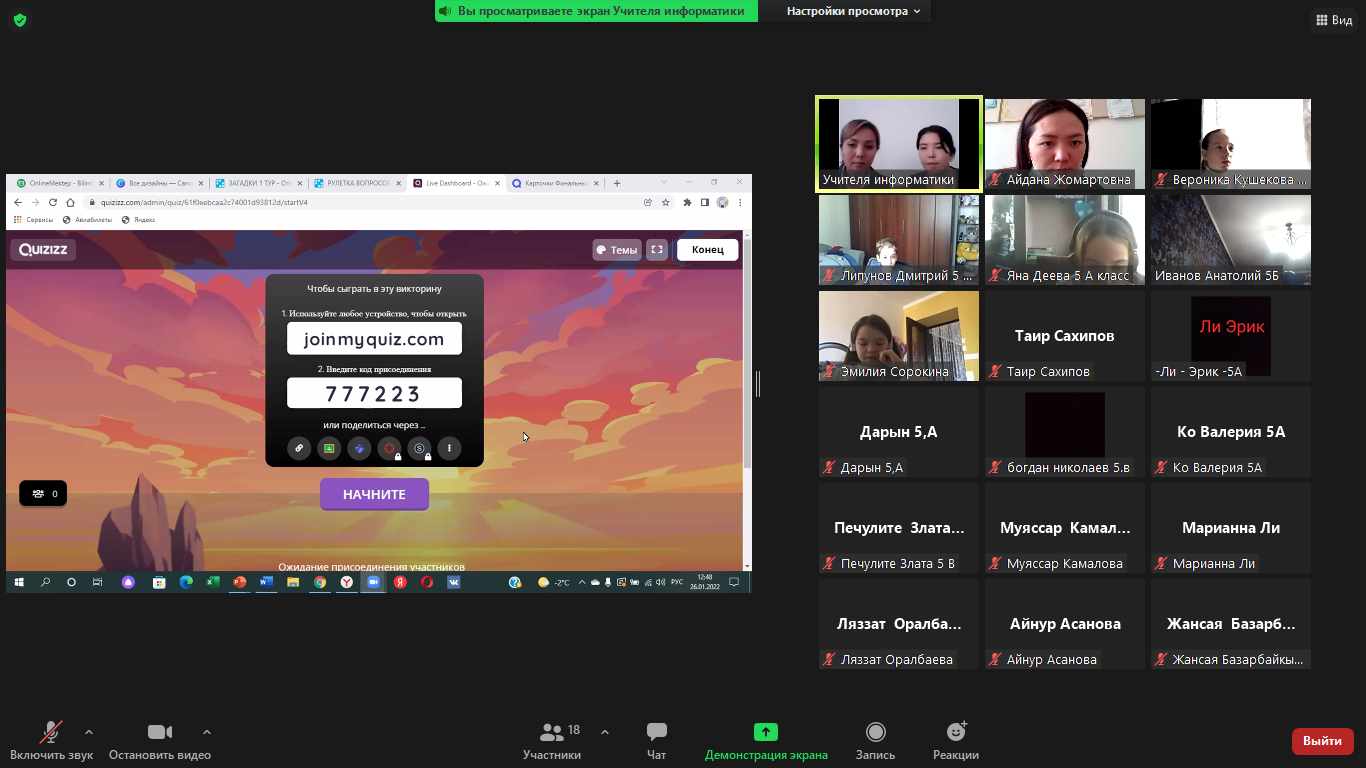Viewport: 1366px width, 768px height.
Task: Toggle camera off with Остановить видео
Action: [x=159, y=733]
